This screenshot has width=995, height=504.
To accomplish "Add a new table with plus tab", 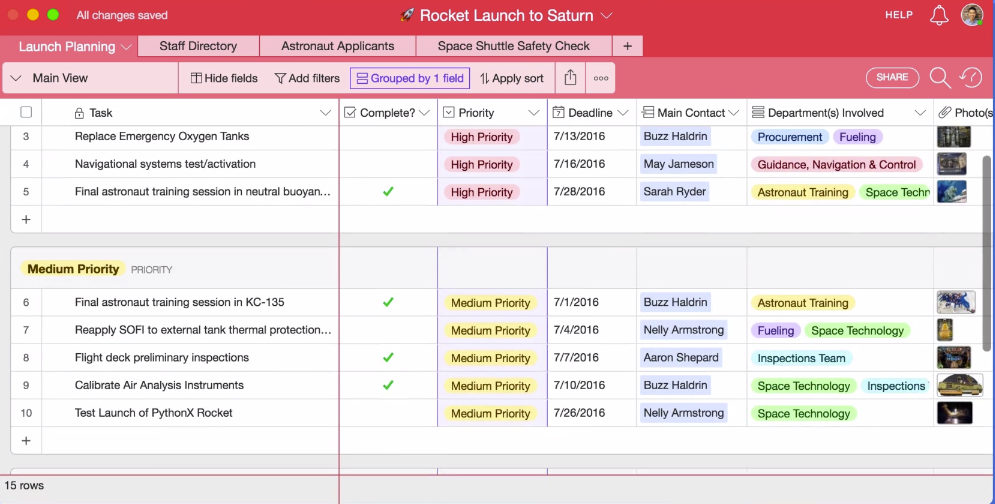I will pos(627,46).
